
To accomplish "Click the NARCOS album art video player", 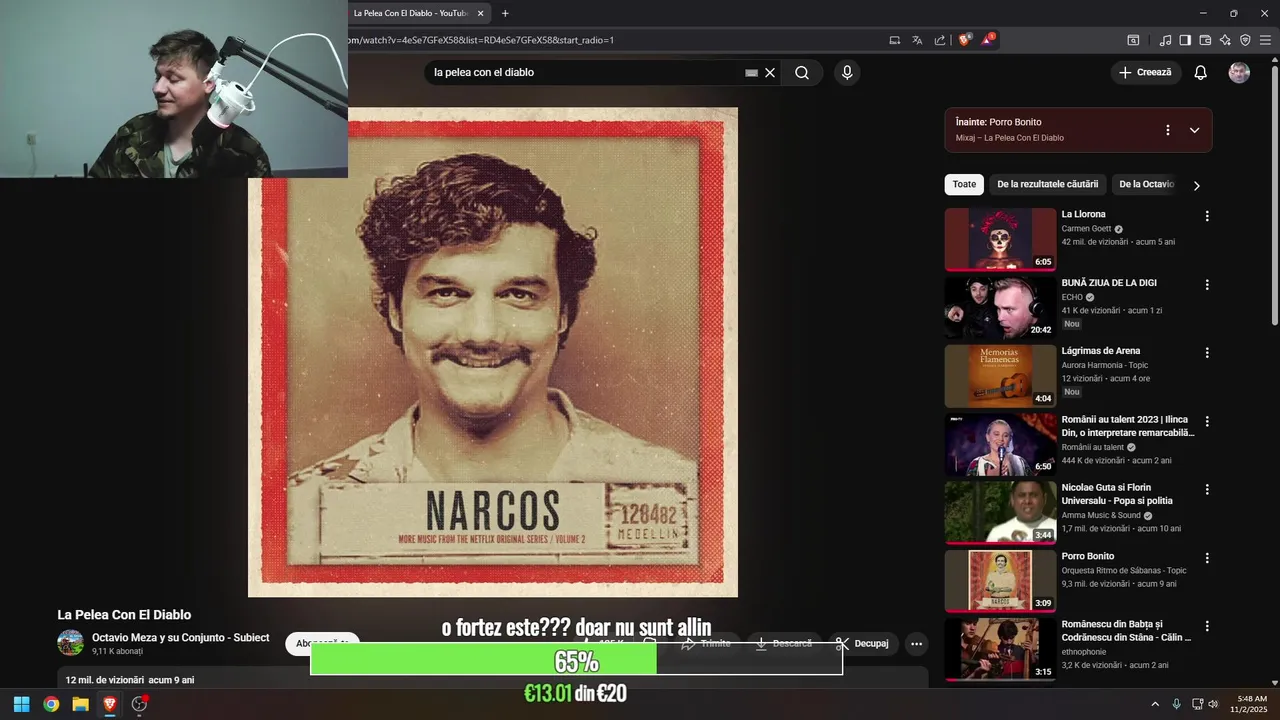I will point(493,352).
